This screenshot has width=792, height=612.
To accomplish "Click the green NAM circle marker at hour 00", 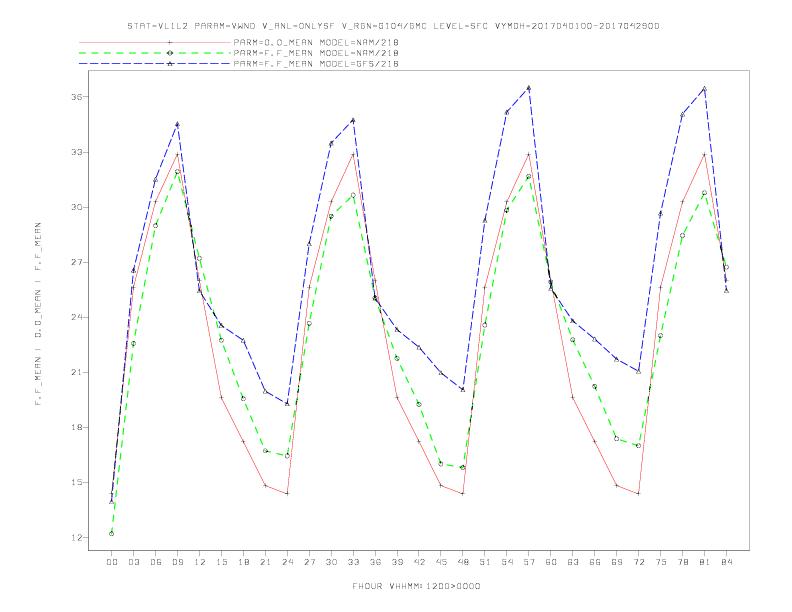I will pyautogui.click(x=112, y=534).
